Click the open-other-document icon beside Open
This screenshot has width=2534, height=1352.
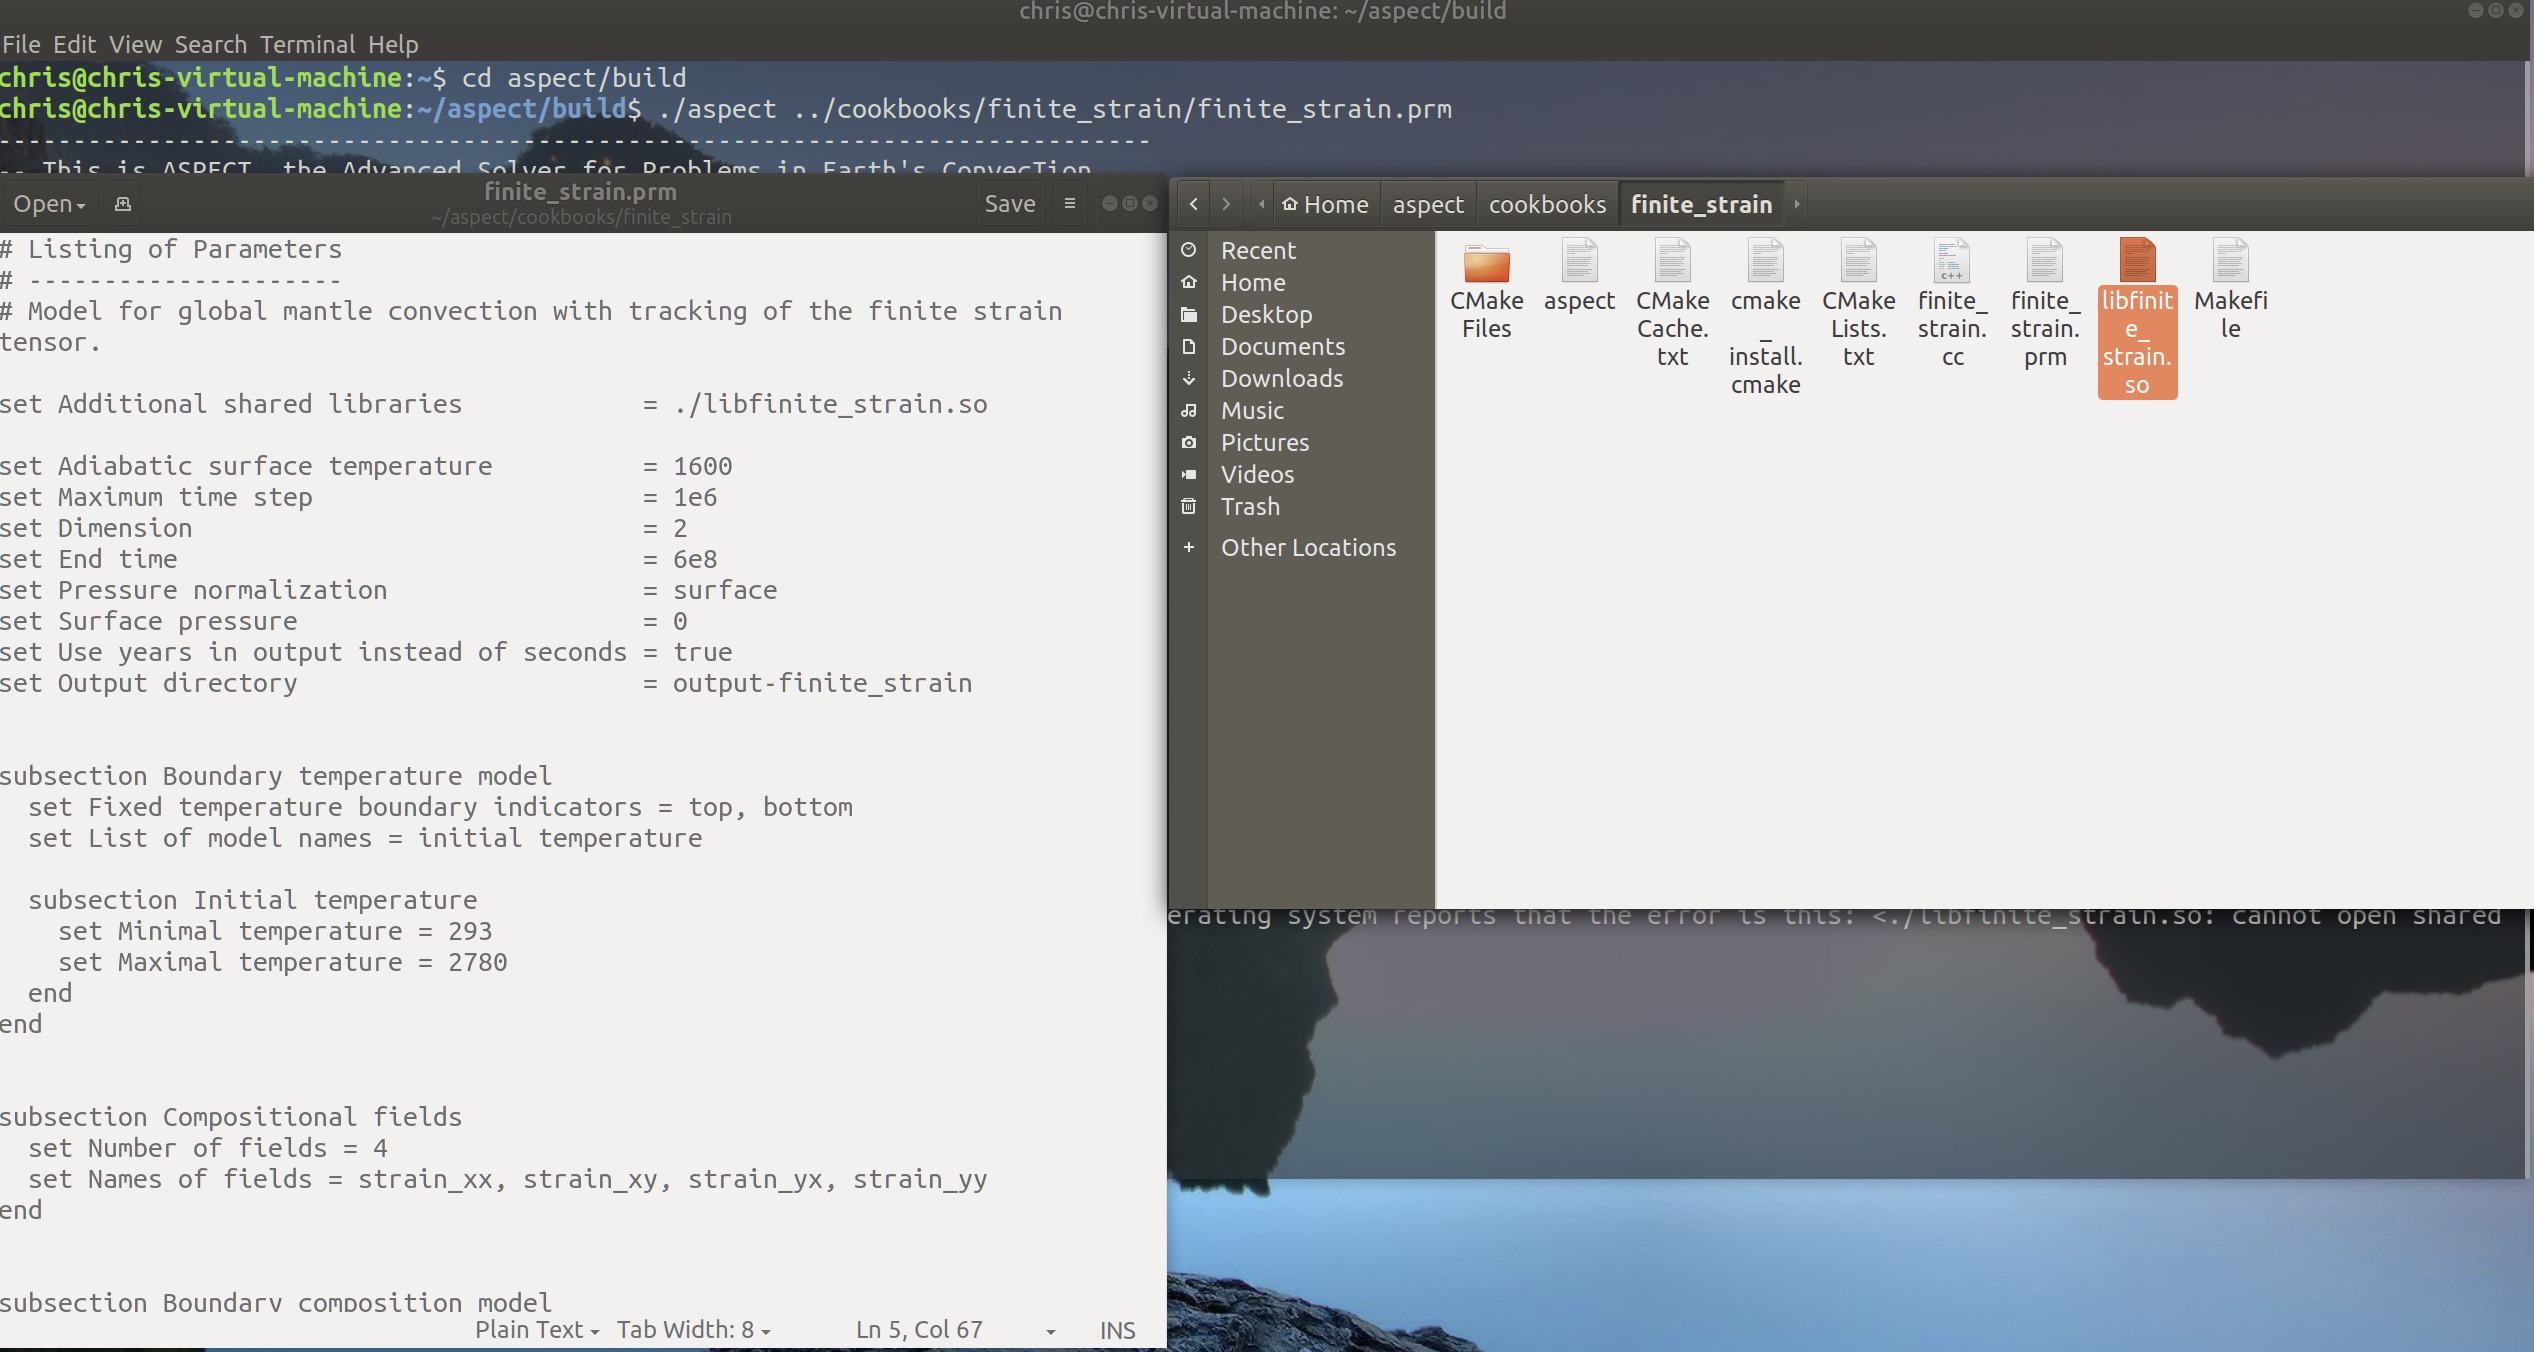click(x=122, y=203)
